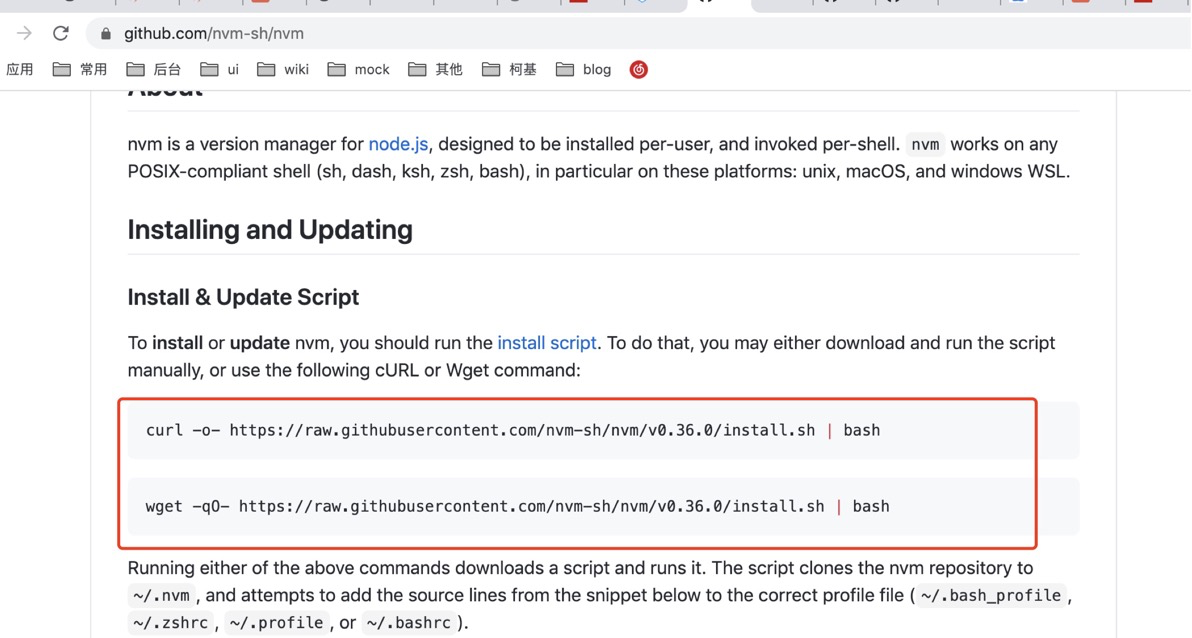
Task: Open the 常用 bookmark folder
Action: point(80,69)
